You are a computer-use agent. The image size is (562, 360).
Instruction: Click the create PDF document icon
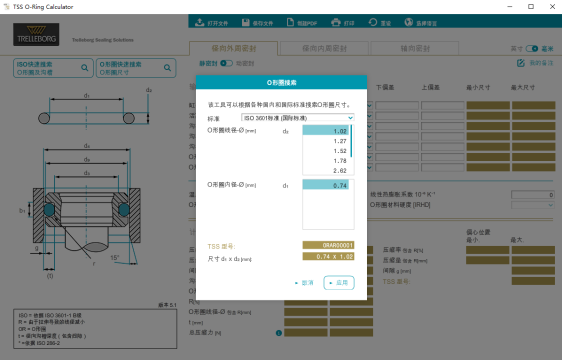coord(290,23)
